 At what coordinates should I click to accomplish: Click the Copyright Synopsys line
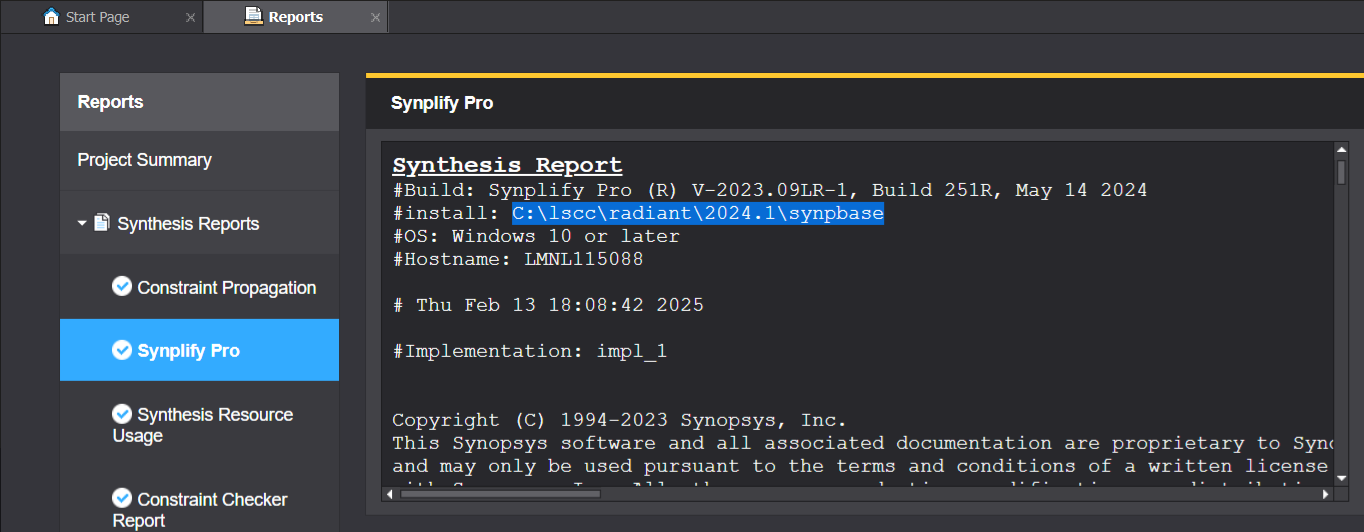click(619, 420)
